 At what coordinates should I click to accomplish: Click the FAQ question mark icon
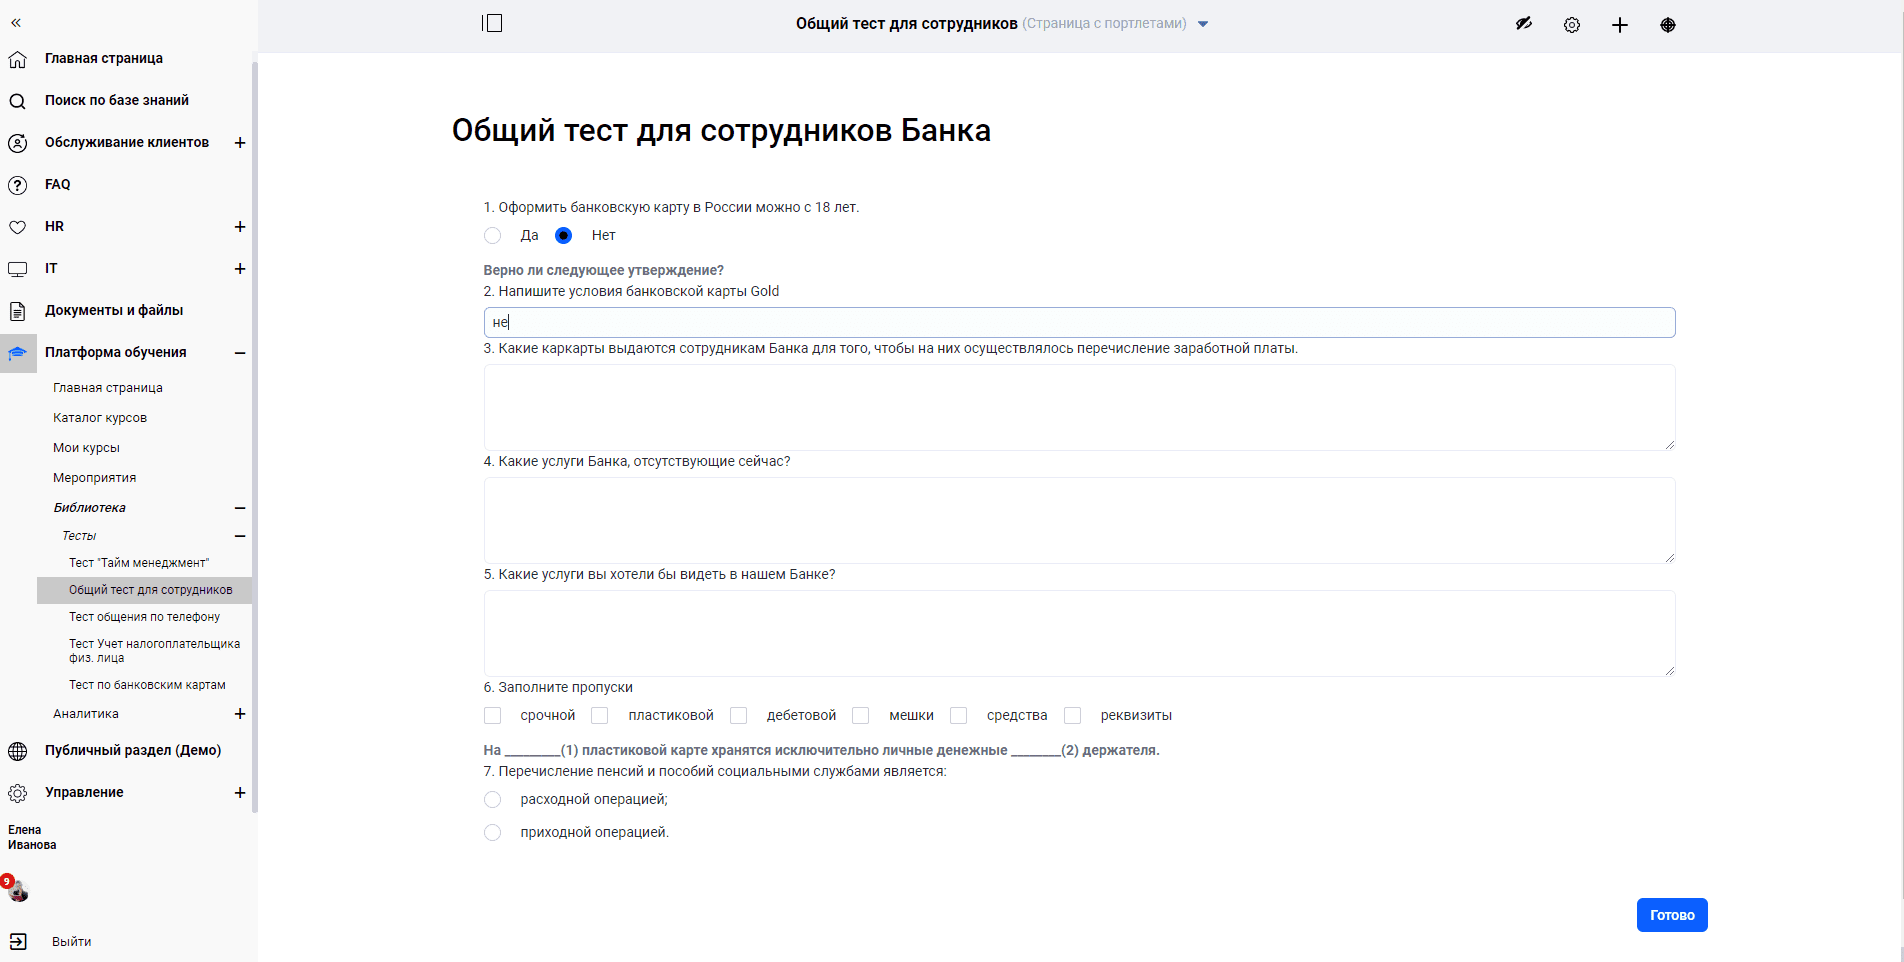(x=18, y=185)
